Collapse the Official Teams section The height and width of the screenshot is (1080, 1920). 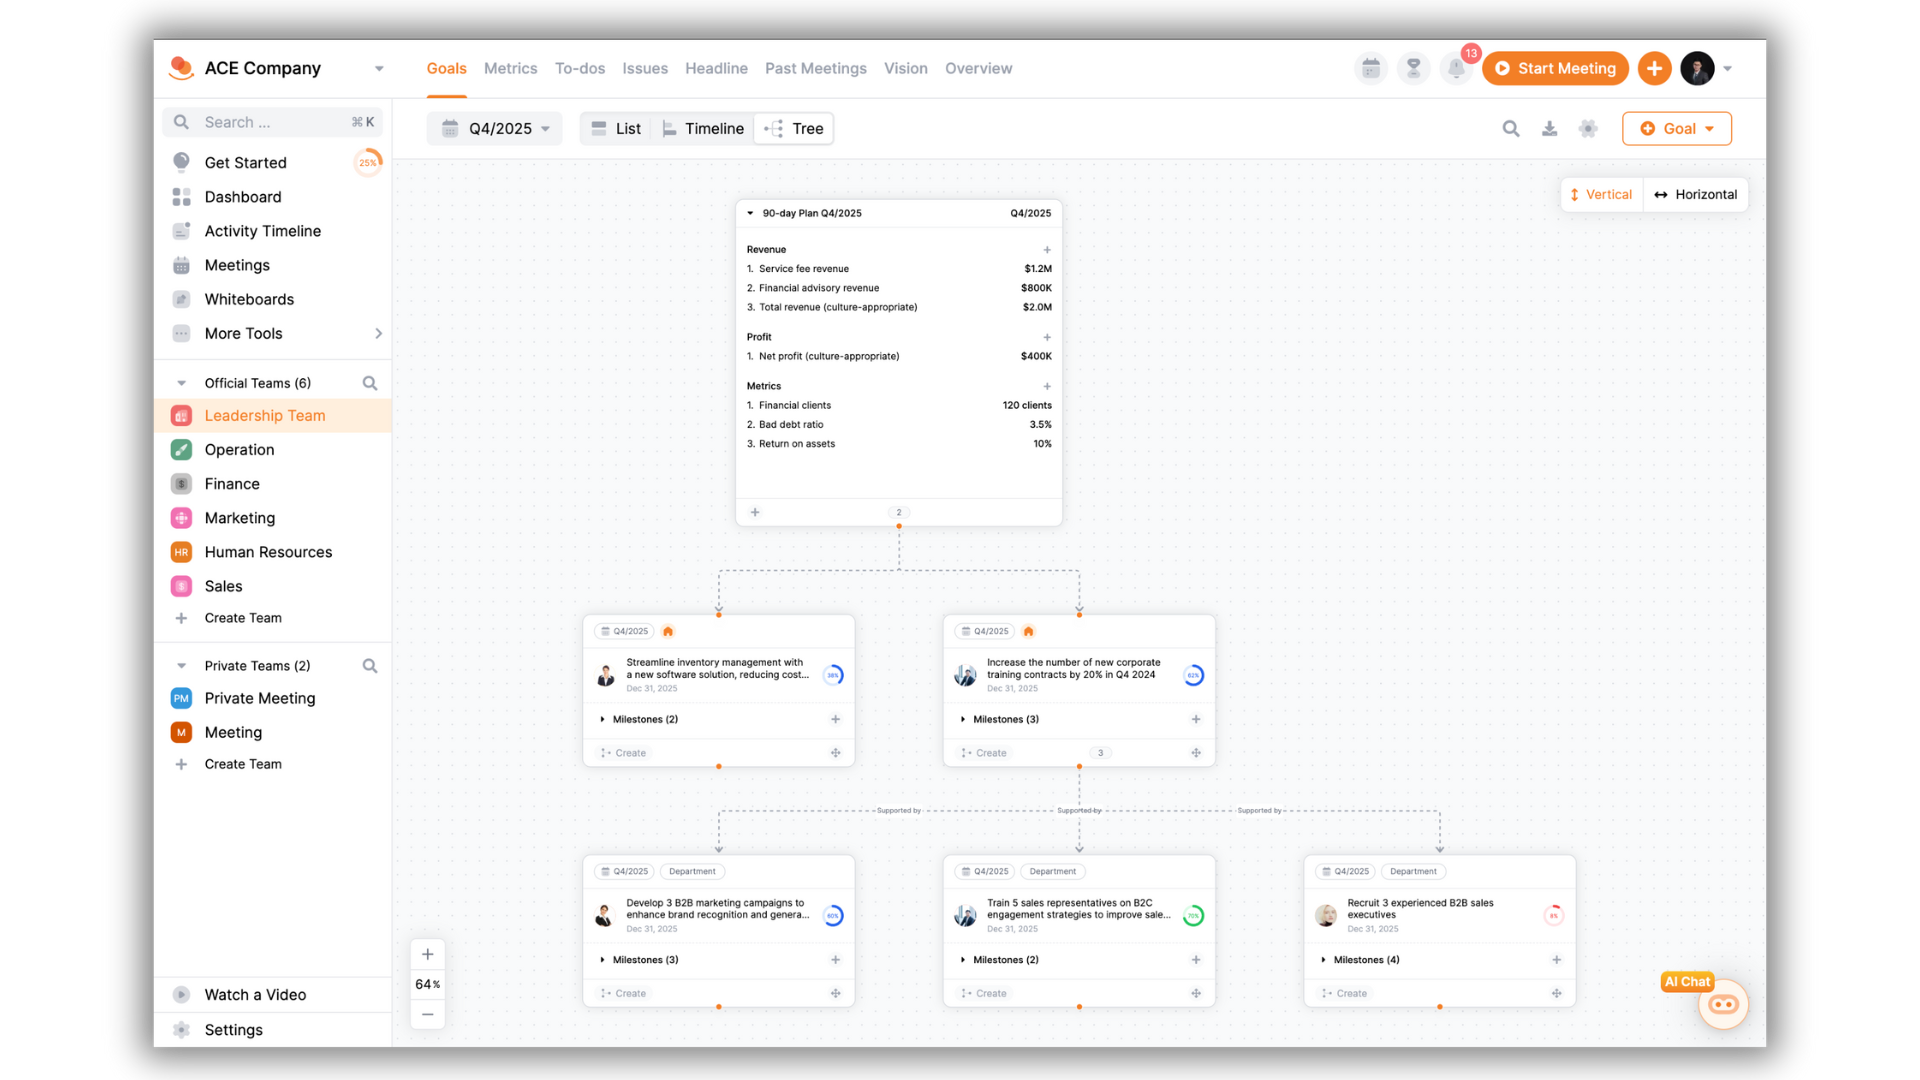click(181, 383)
